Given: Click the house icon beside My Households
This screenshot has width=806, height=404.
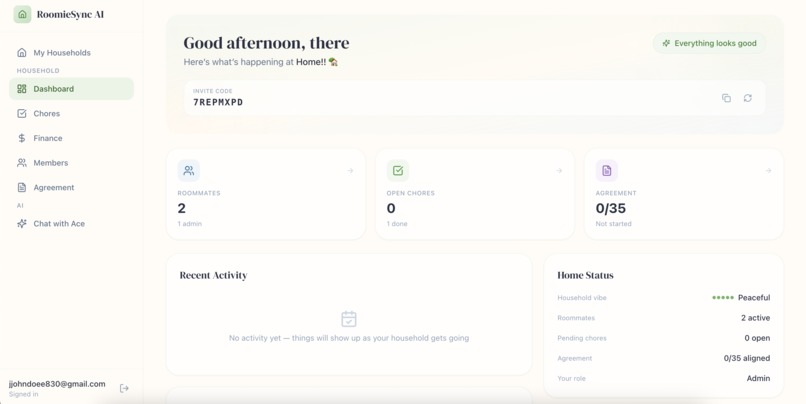Looking at the screenshot, I should pos(22,52).
